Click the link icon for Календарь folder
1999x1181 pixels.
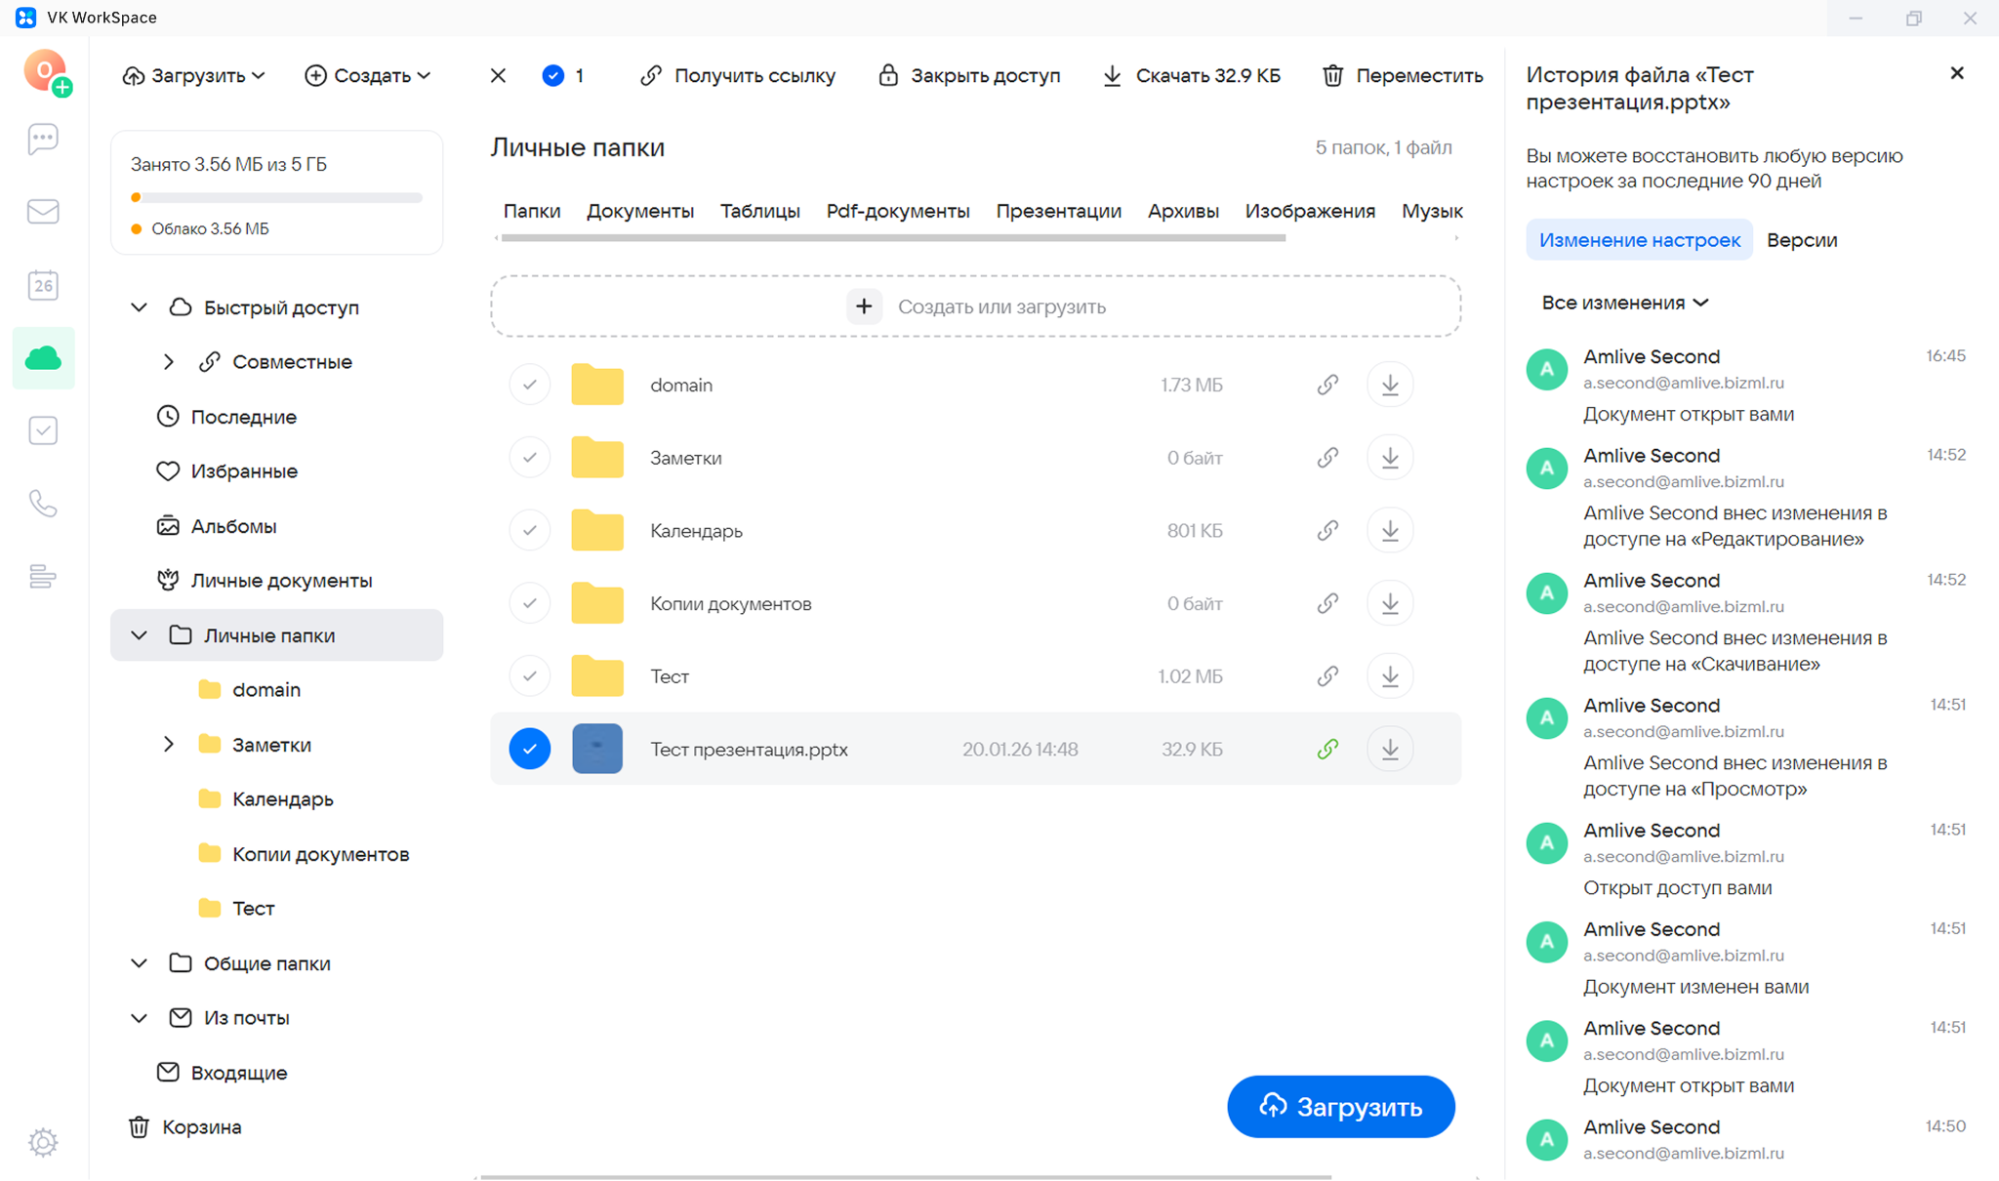(1327, 531)
